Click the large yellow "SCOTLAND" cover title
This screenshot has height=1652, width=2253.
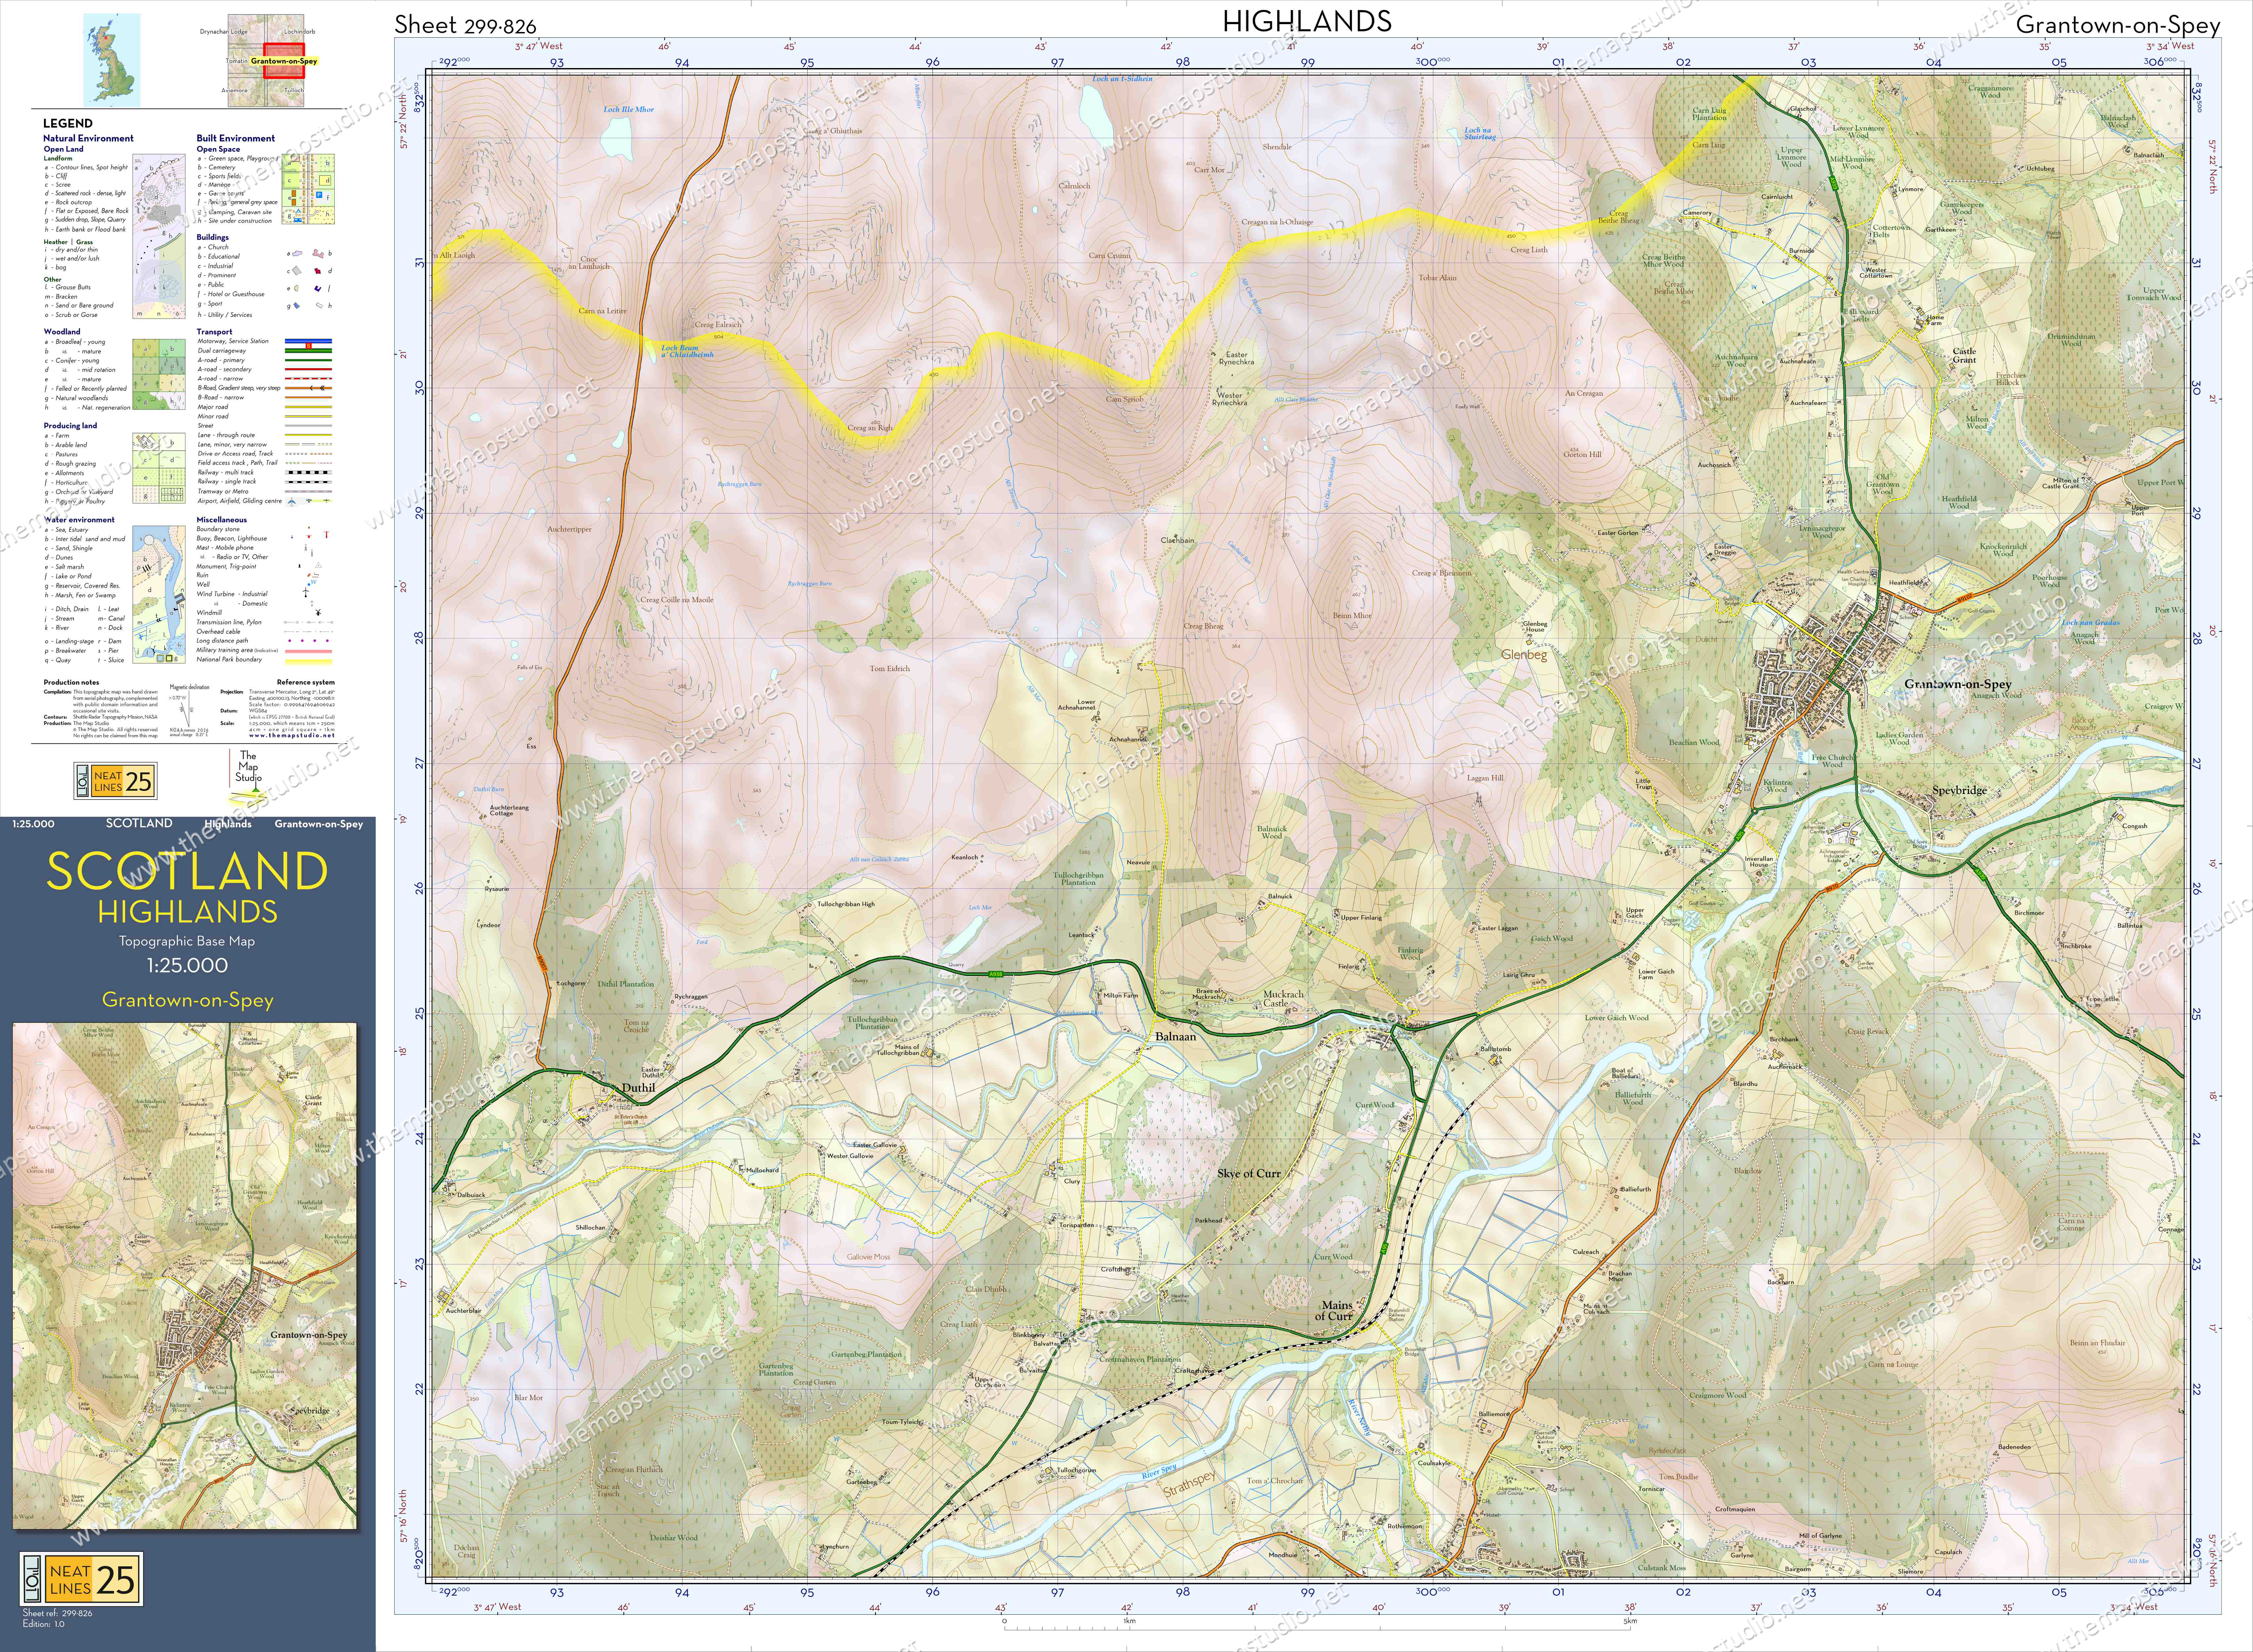pos(187,871)
